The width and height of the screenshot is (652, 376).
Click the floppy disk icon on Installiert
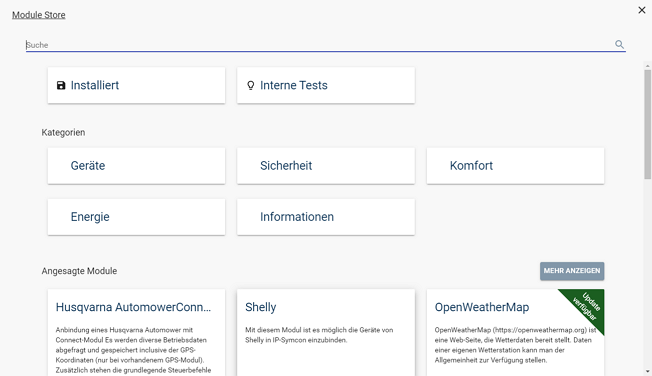[61, 85]
